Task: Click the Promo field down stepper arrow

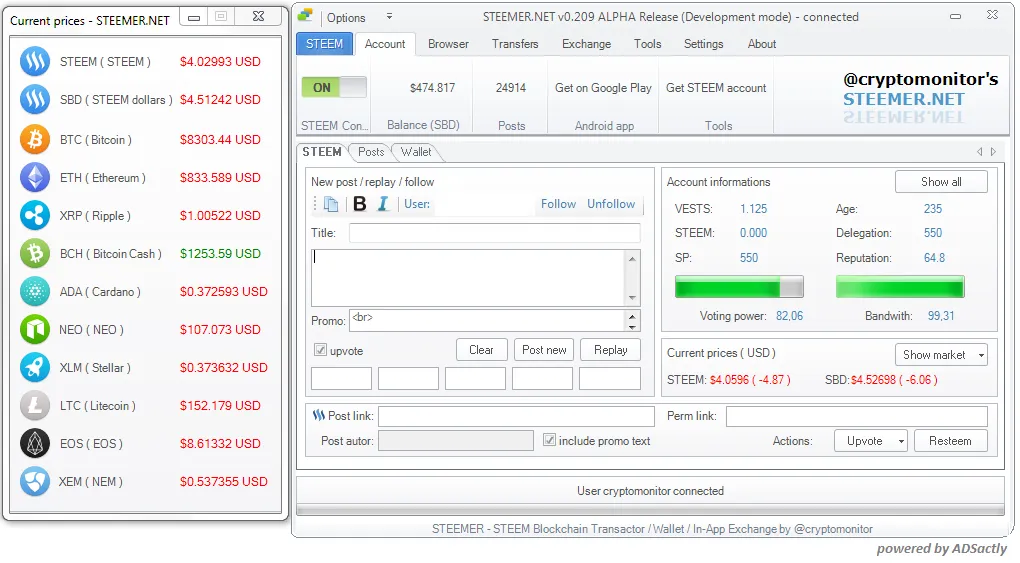Action: click(632, 326)
